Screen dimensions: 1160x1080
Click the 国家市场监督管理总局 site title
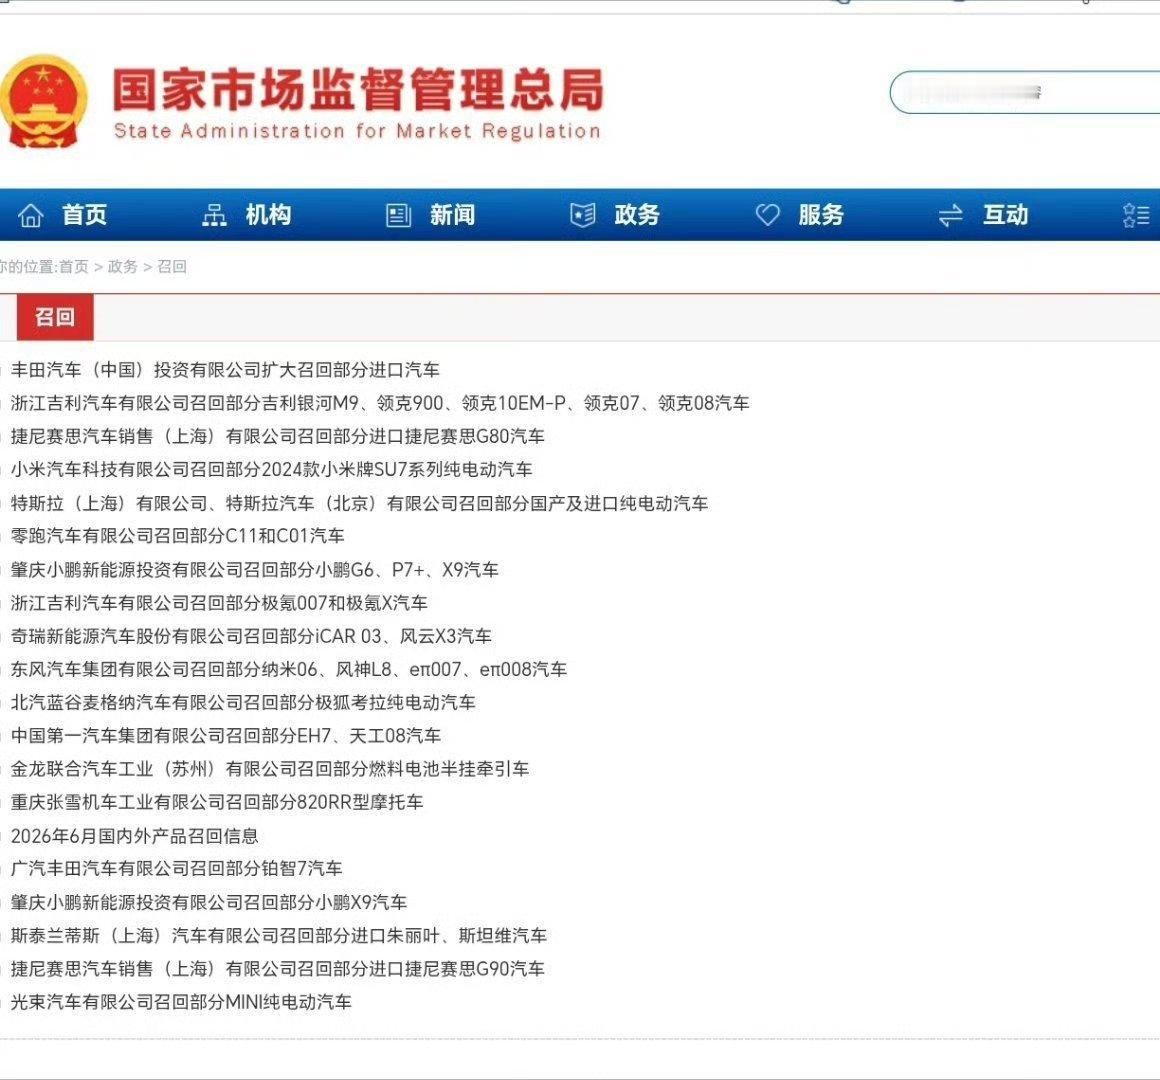[x=358, y=90]
